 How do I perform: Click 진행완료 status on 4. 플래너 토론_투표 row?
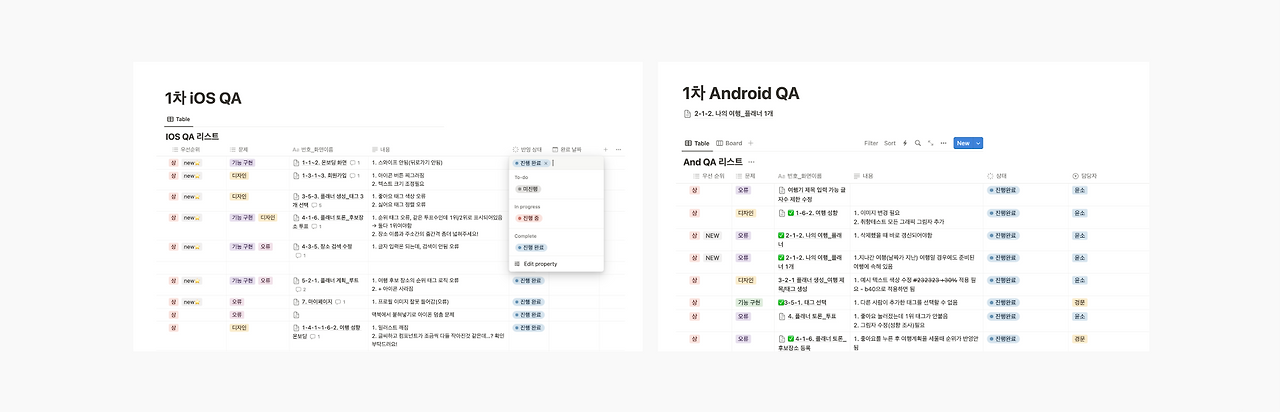point(1004,316)
